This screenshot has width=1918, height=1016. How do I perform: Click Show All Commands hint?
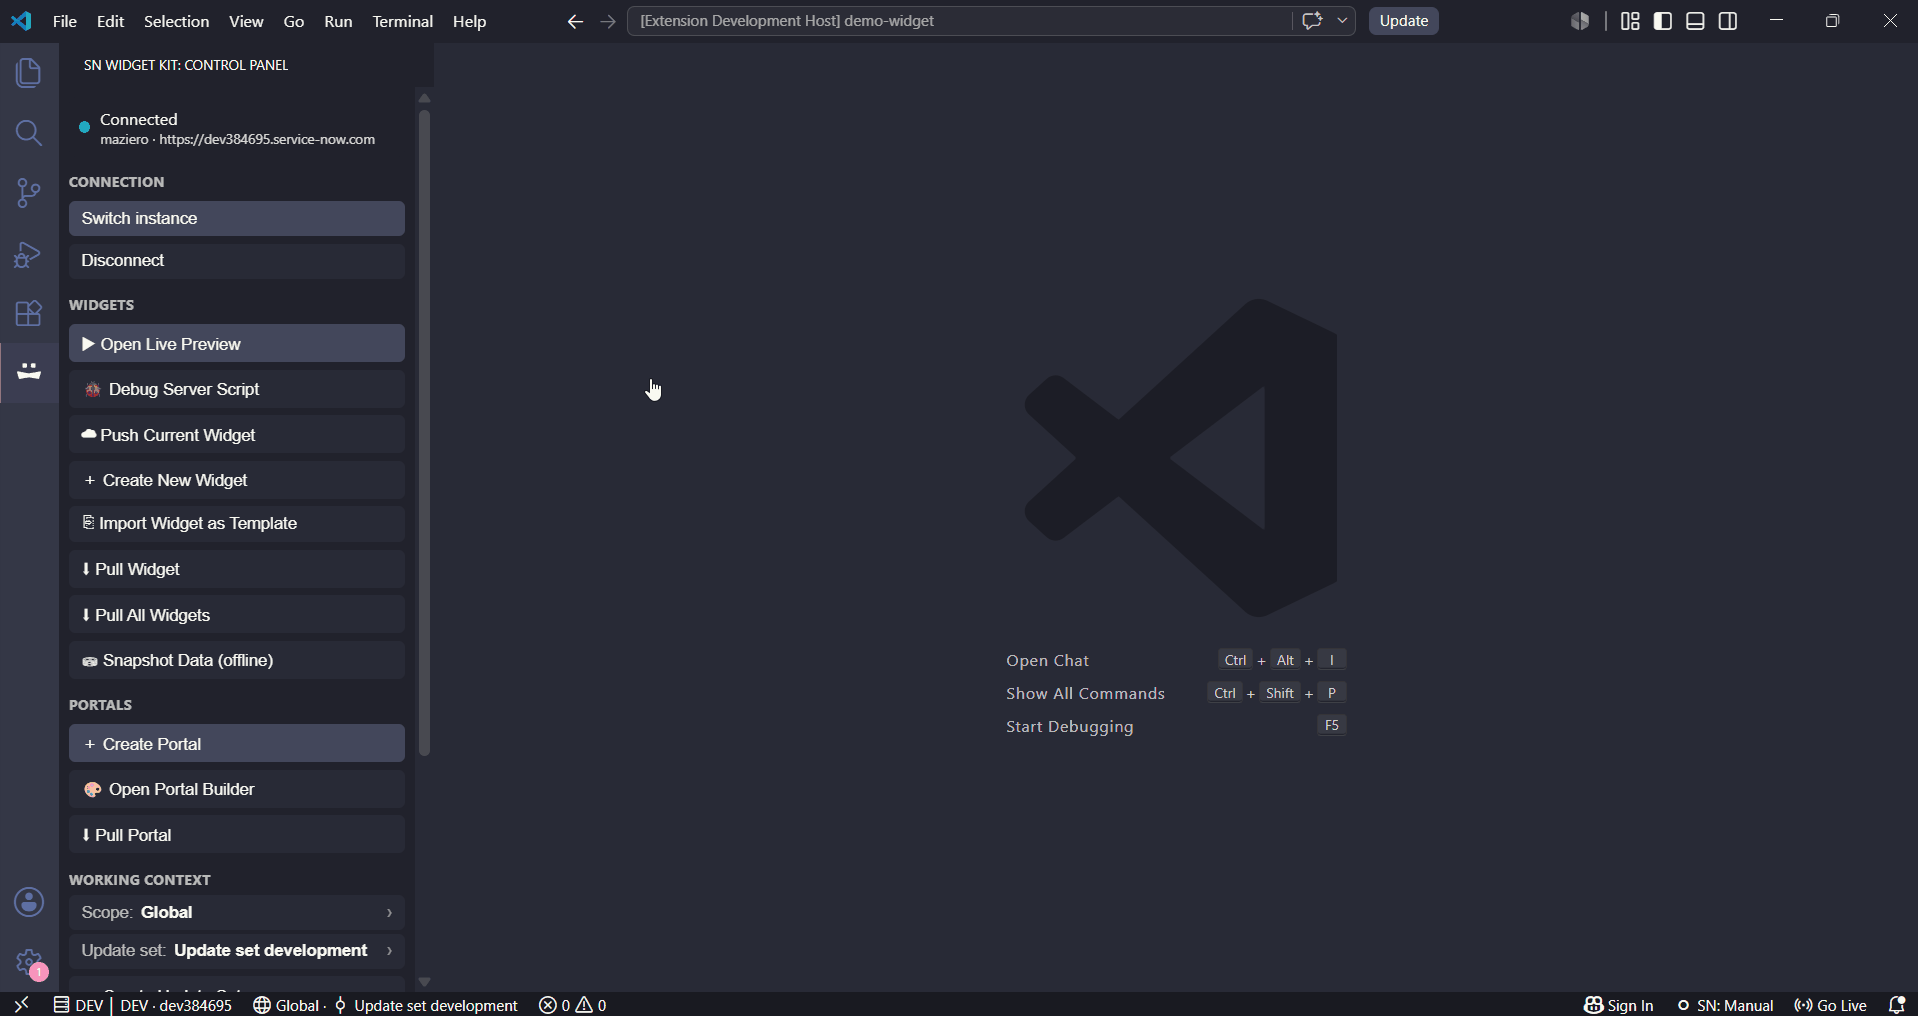(x=1085, y=693)
